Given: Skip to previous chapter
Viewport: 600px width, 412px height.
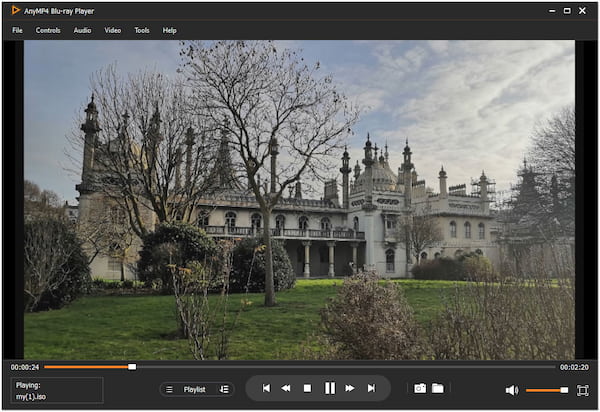Looking at the screenshot, I should pyautogui.click(x=266, y=388).
